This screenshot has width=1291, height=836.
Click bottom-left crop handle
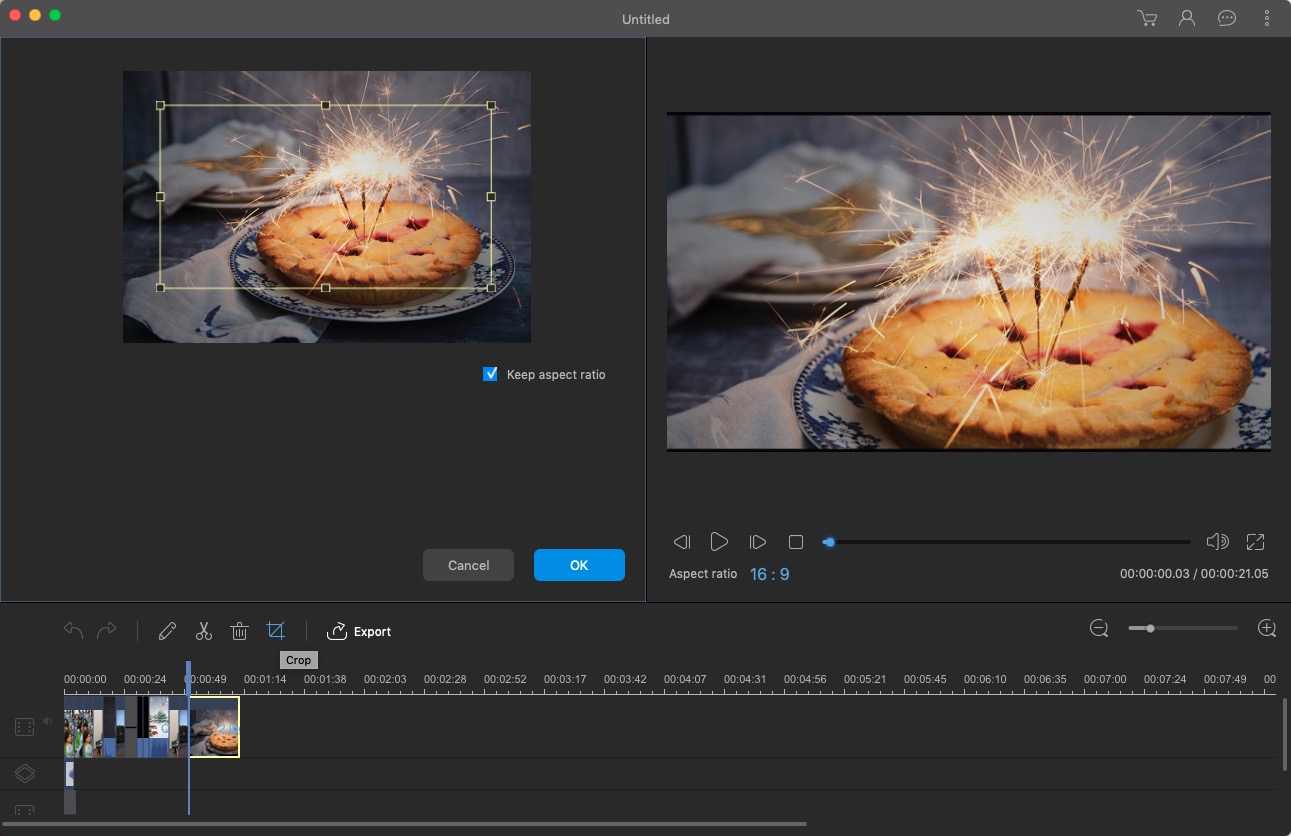point(160,288)
